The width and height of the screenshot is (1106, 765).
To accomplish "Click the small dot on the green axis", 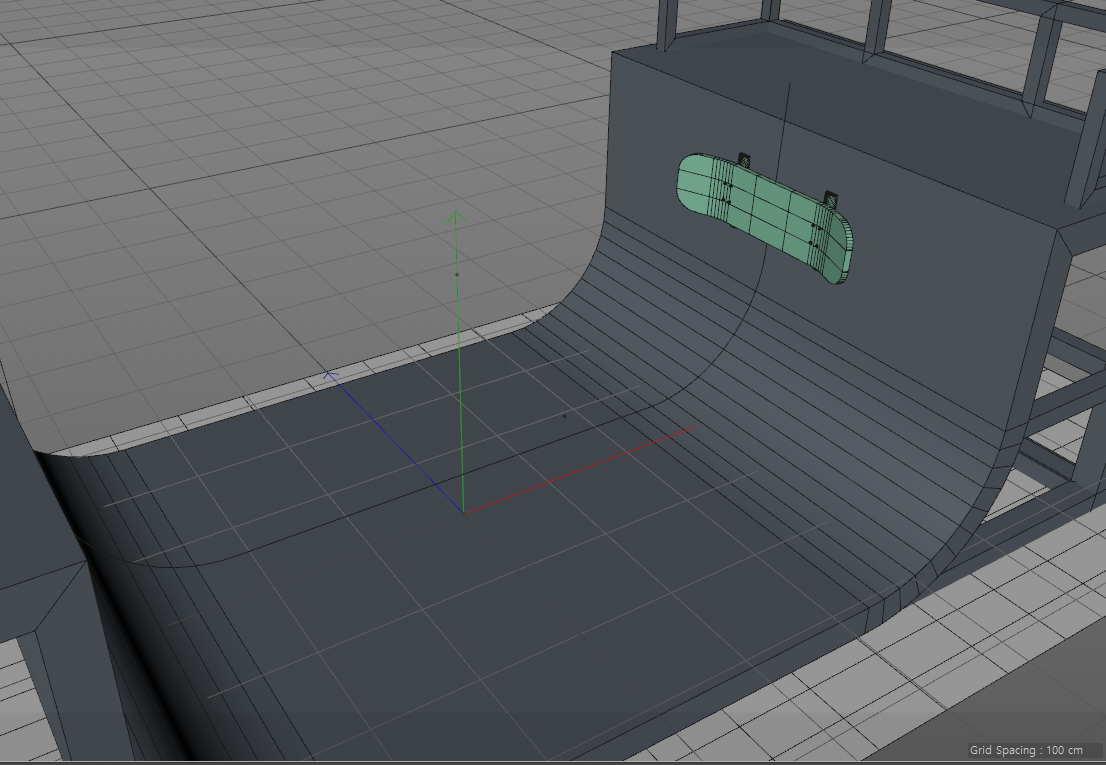I will 457,274.
